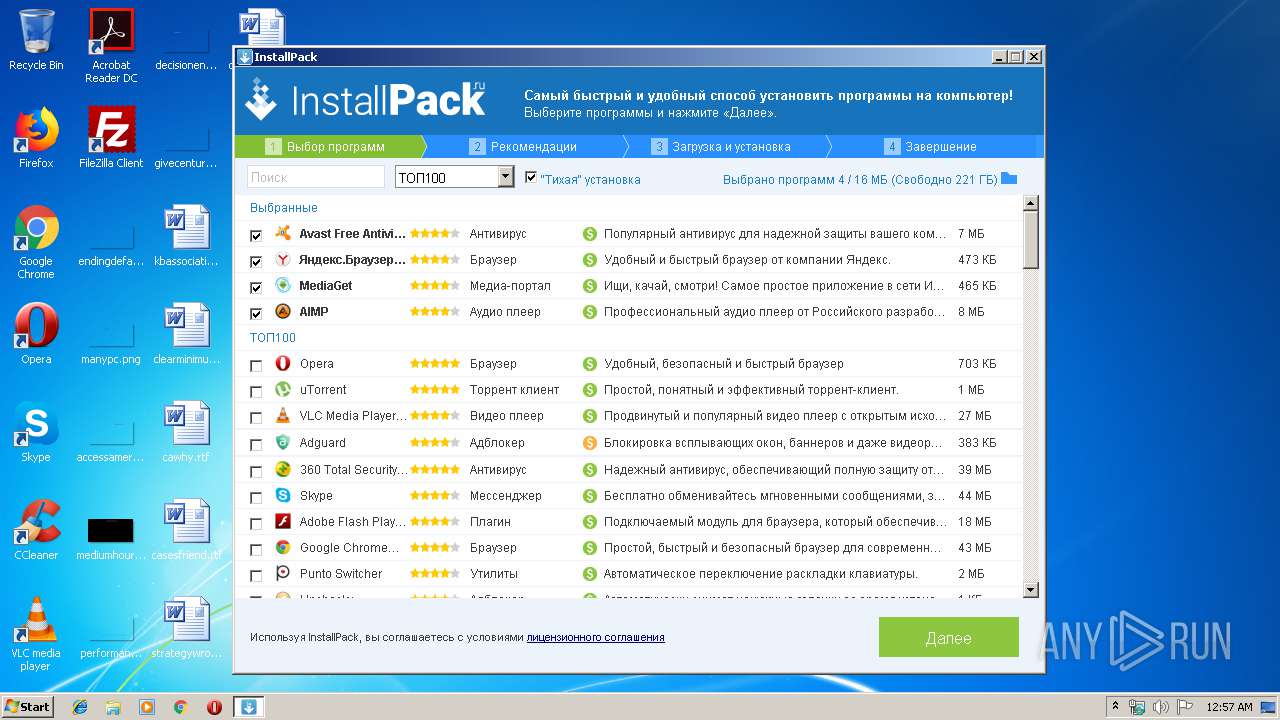Click the Yandex Browser program icon
The width and height of the screenshot is (1280, 720).
(x=283, y=260)
